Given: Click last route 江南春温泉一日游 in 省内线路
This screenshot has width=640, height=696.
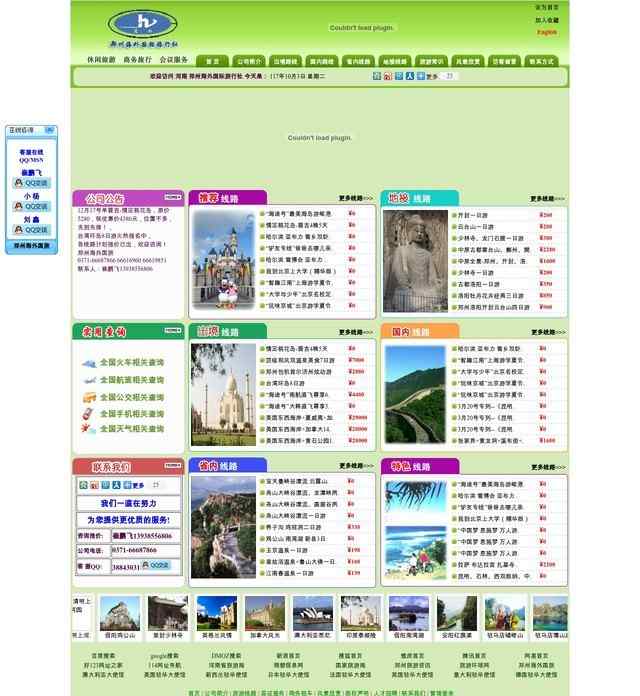Looking at the screenshot, I should click(290, 573).
